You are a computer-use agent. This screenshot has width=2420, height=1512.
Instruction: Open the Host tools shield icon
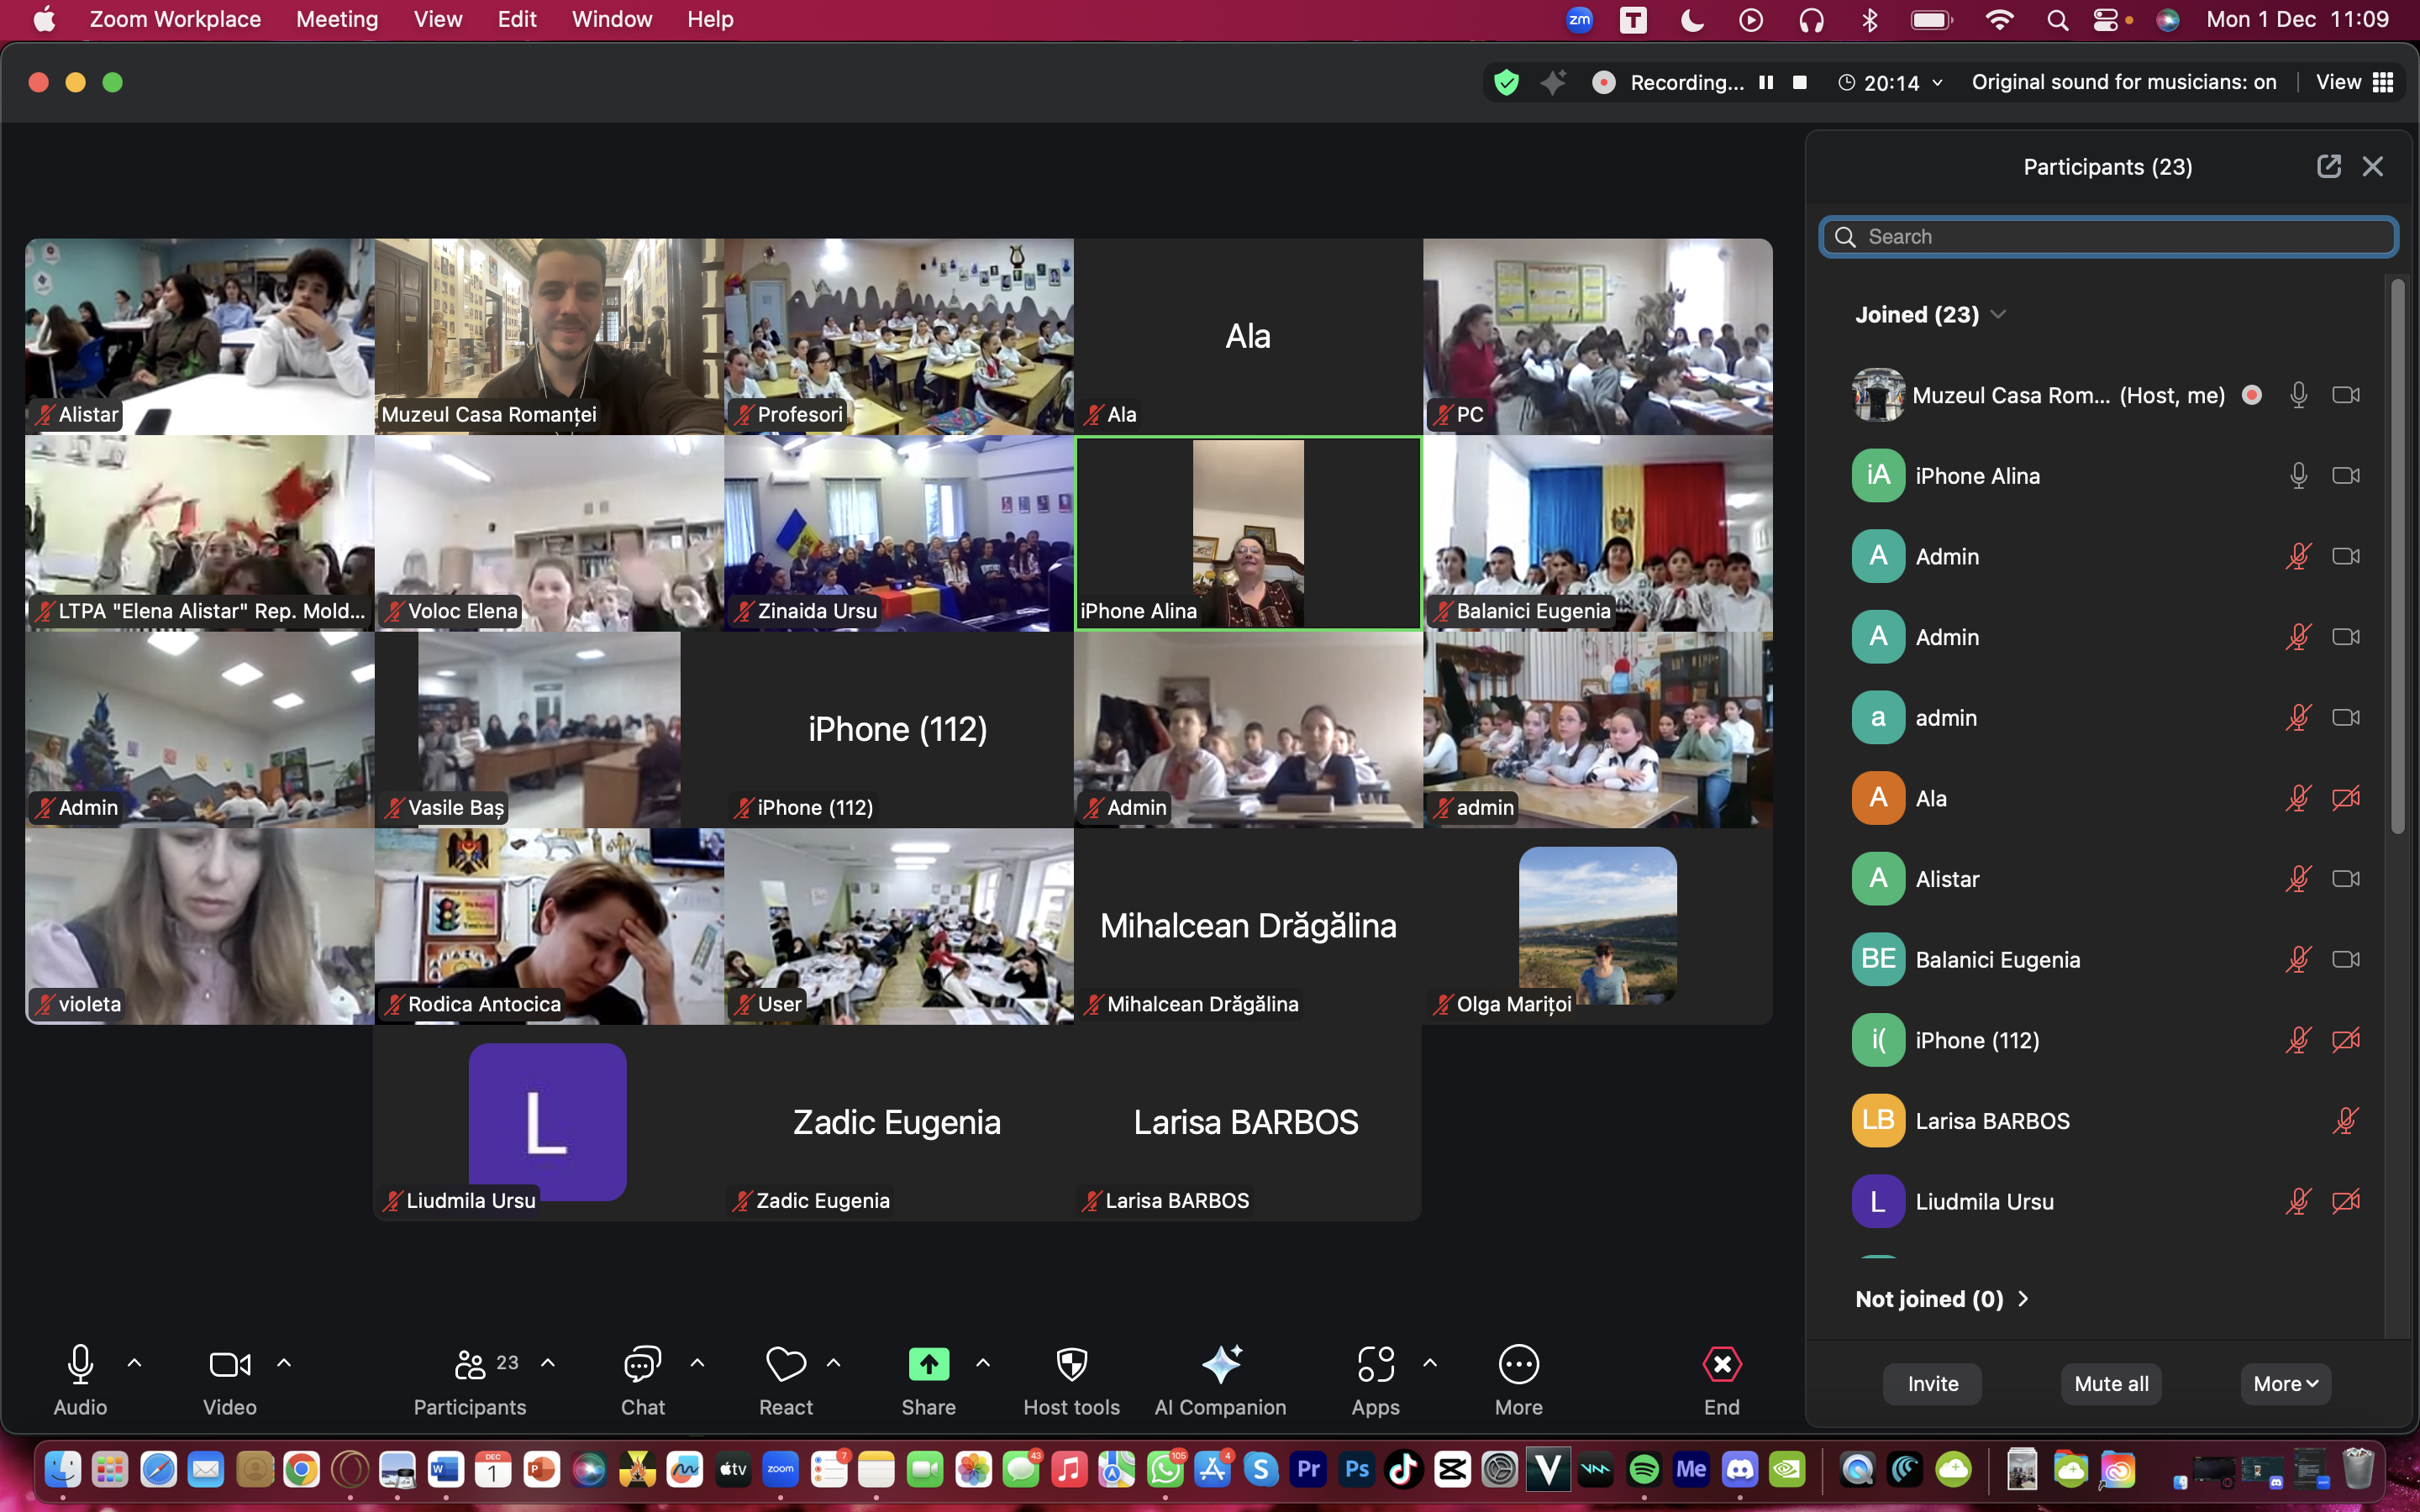pyautogui.click(x=1071, y=1364)
